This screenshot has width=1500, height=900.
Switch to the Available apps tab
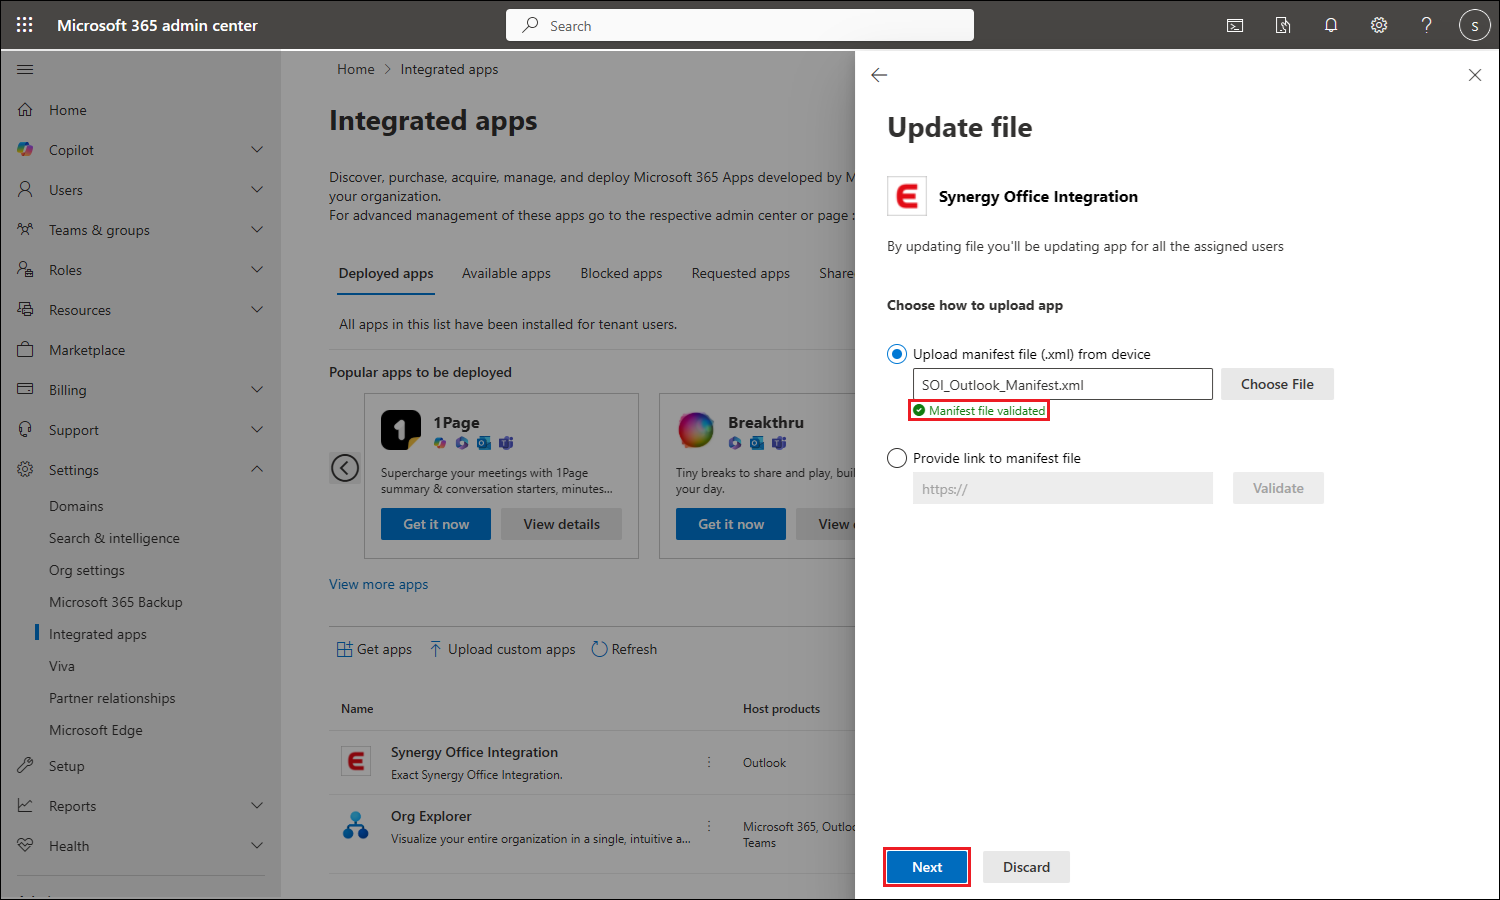pyautogui.click(x=506, y=273)
